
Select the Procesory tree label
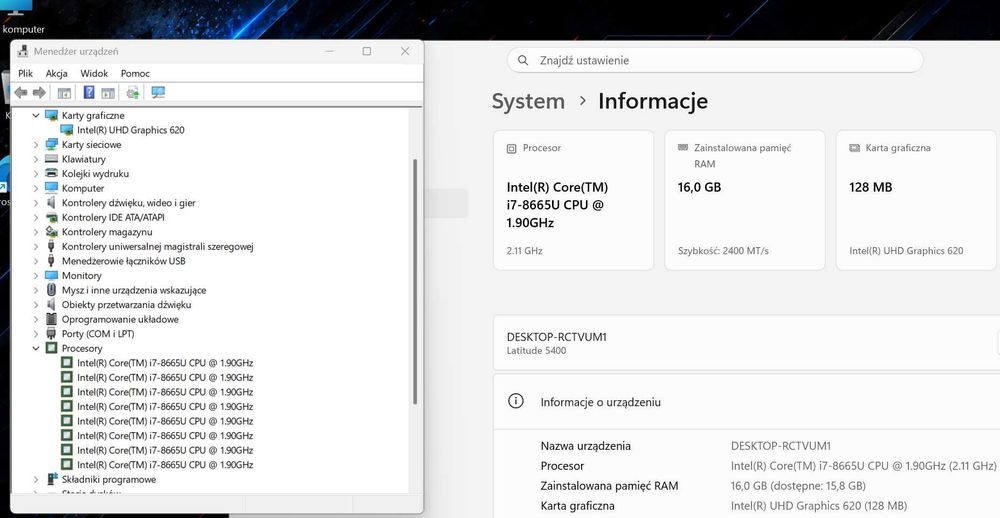(82, 348)
